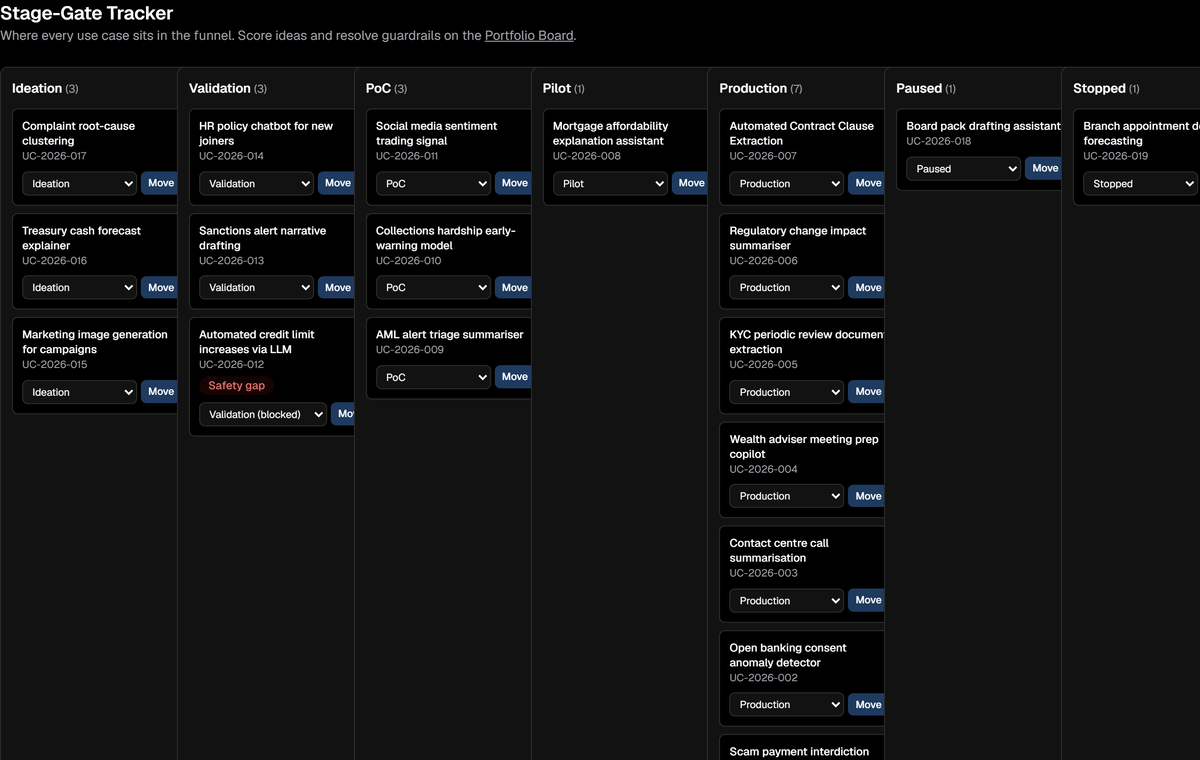Click the 'Production' column header
The width and height of the screenshot is (1200, 760).
[x=753, y=88]
